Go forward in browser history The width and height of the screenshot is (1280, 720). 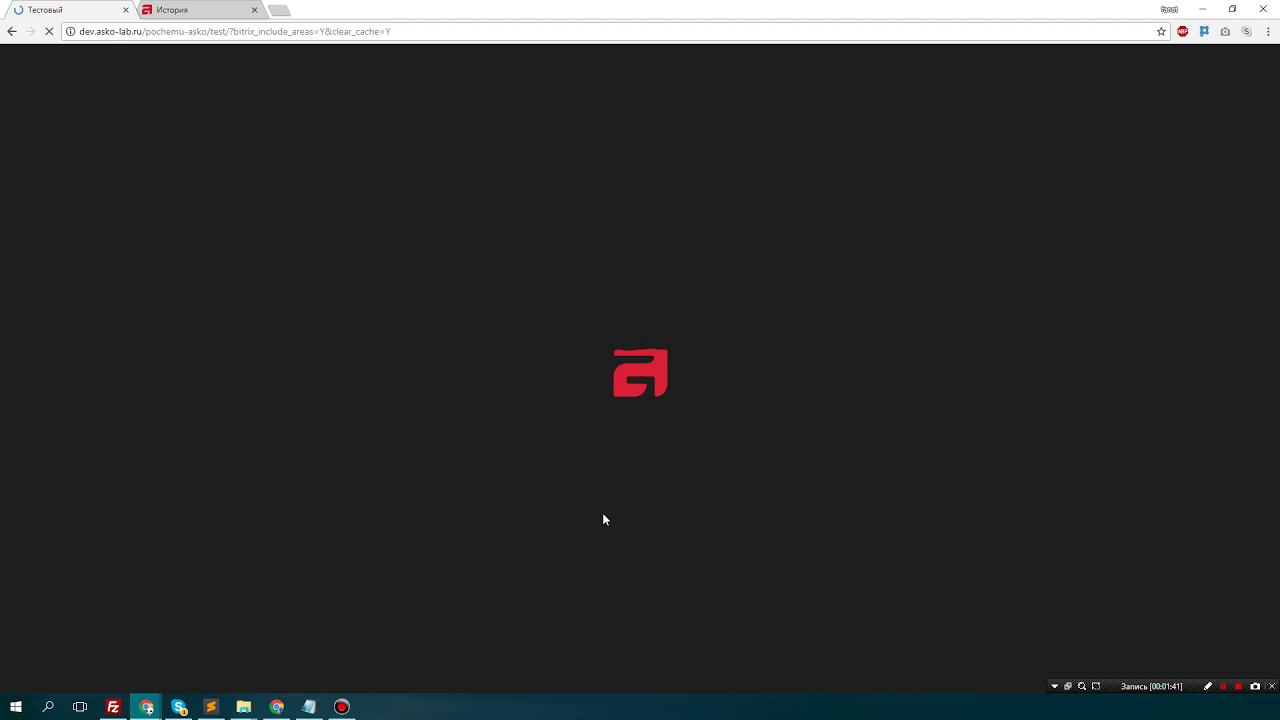click(x=31, y=31)
